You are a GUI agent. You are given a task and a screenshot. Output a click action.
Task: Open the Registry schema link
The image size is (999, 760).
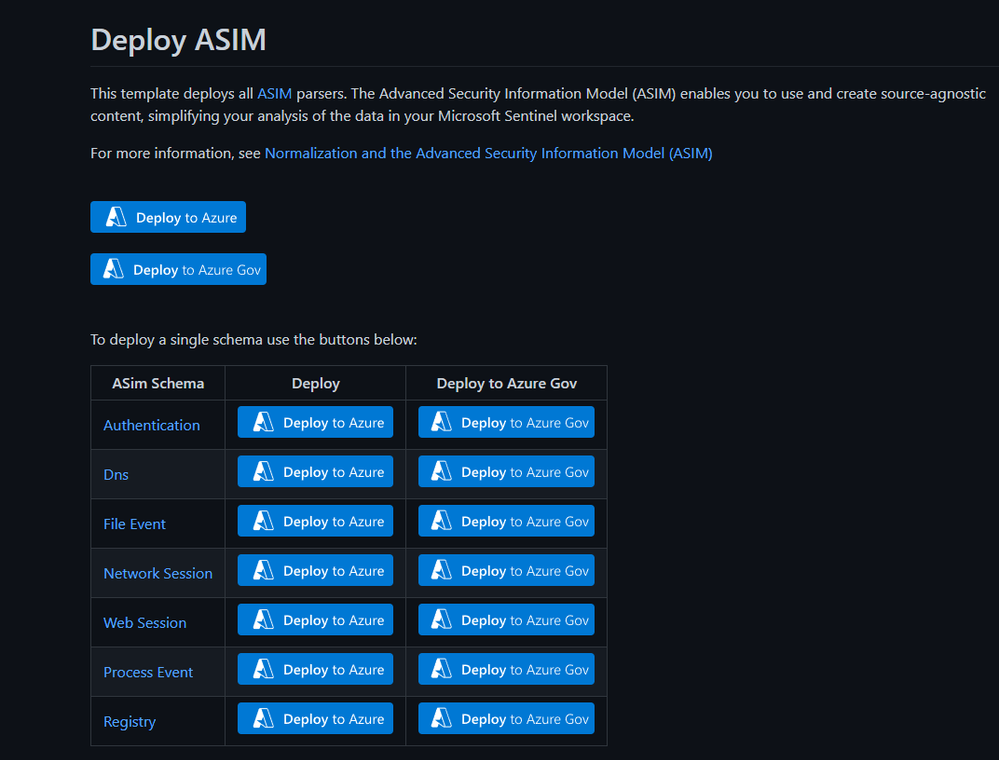coord(129,722)
